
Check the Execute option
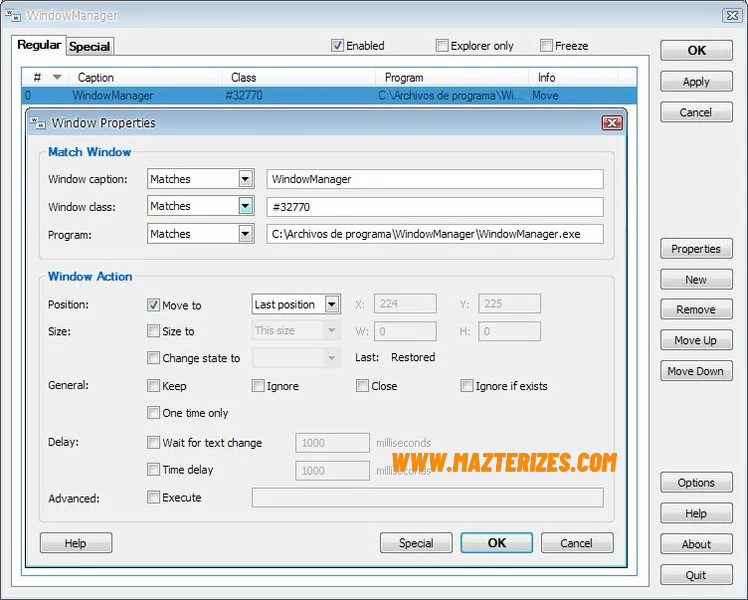point(153,497)
